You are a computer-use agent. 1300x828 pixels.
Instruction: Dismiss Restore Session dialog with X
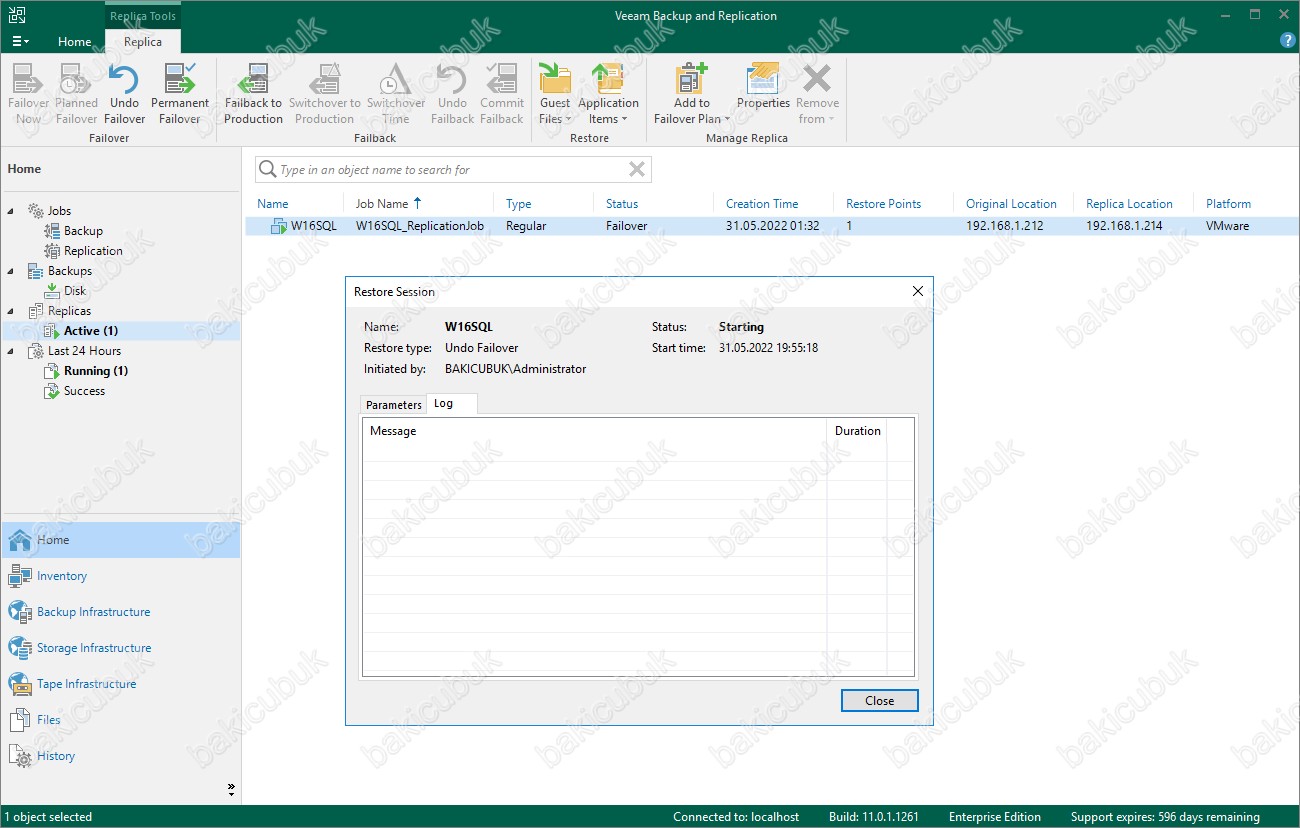tap(918, 292)
